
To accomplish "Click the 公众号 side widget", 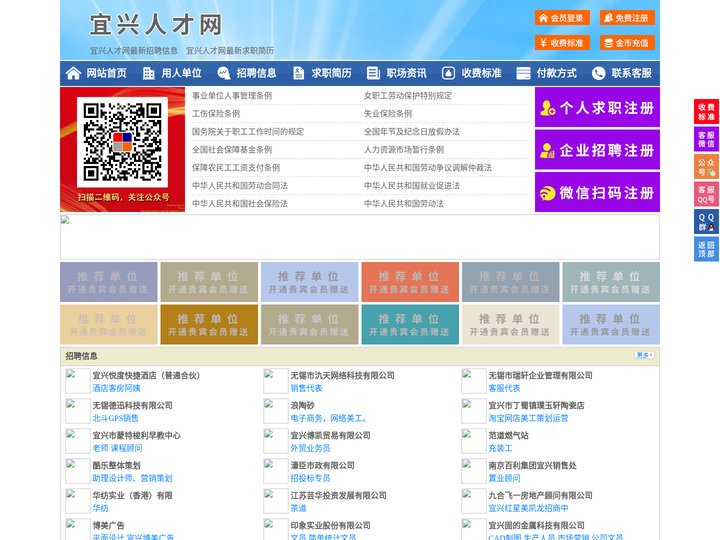I will pos(706,167).
